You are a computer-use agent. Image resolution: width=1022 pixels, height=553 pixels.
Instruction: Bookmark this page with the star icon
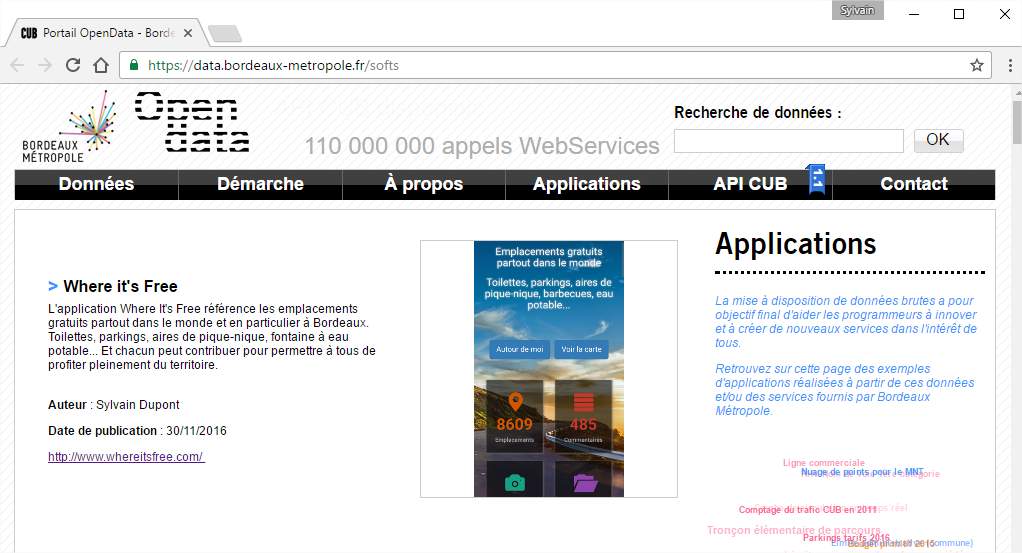(x=976, y=65)
